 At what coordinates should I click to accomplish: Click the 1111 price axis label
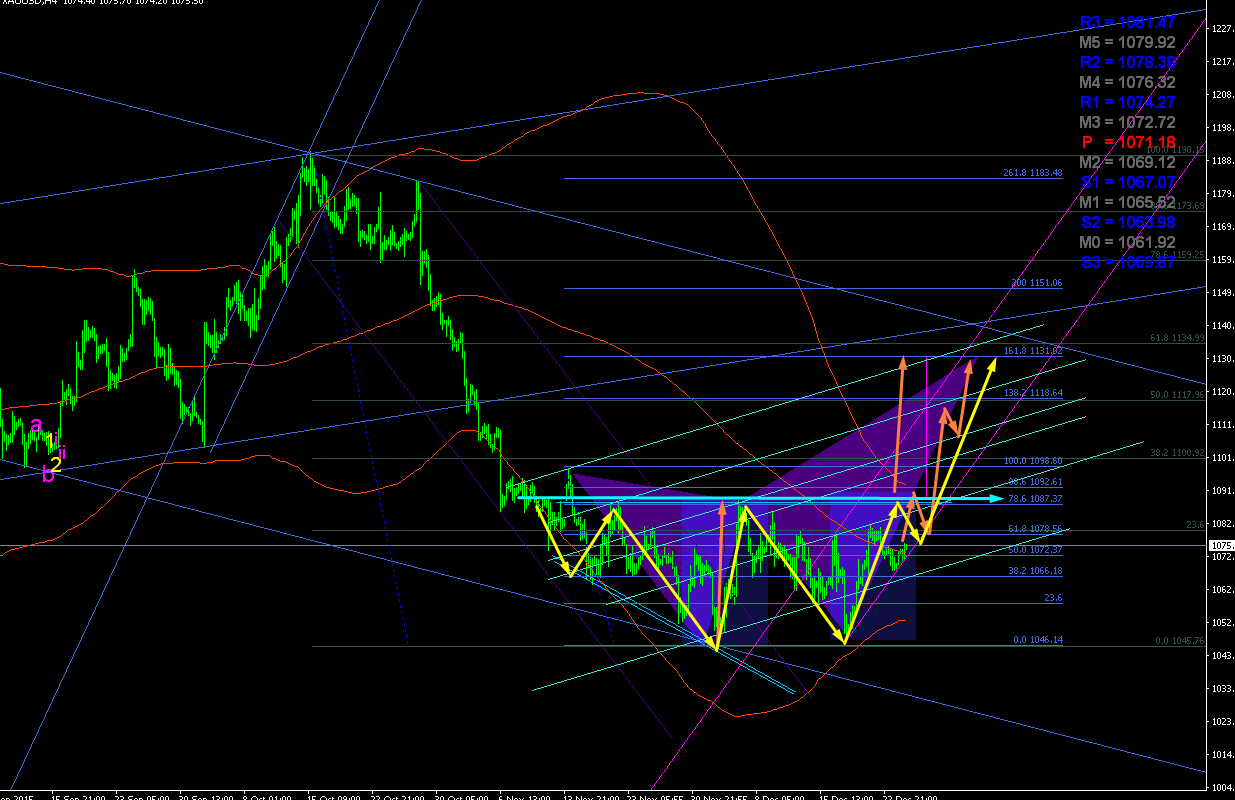1221,424
